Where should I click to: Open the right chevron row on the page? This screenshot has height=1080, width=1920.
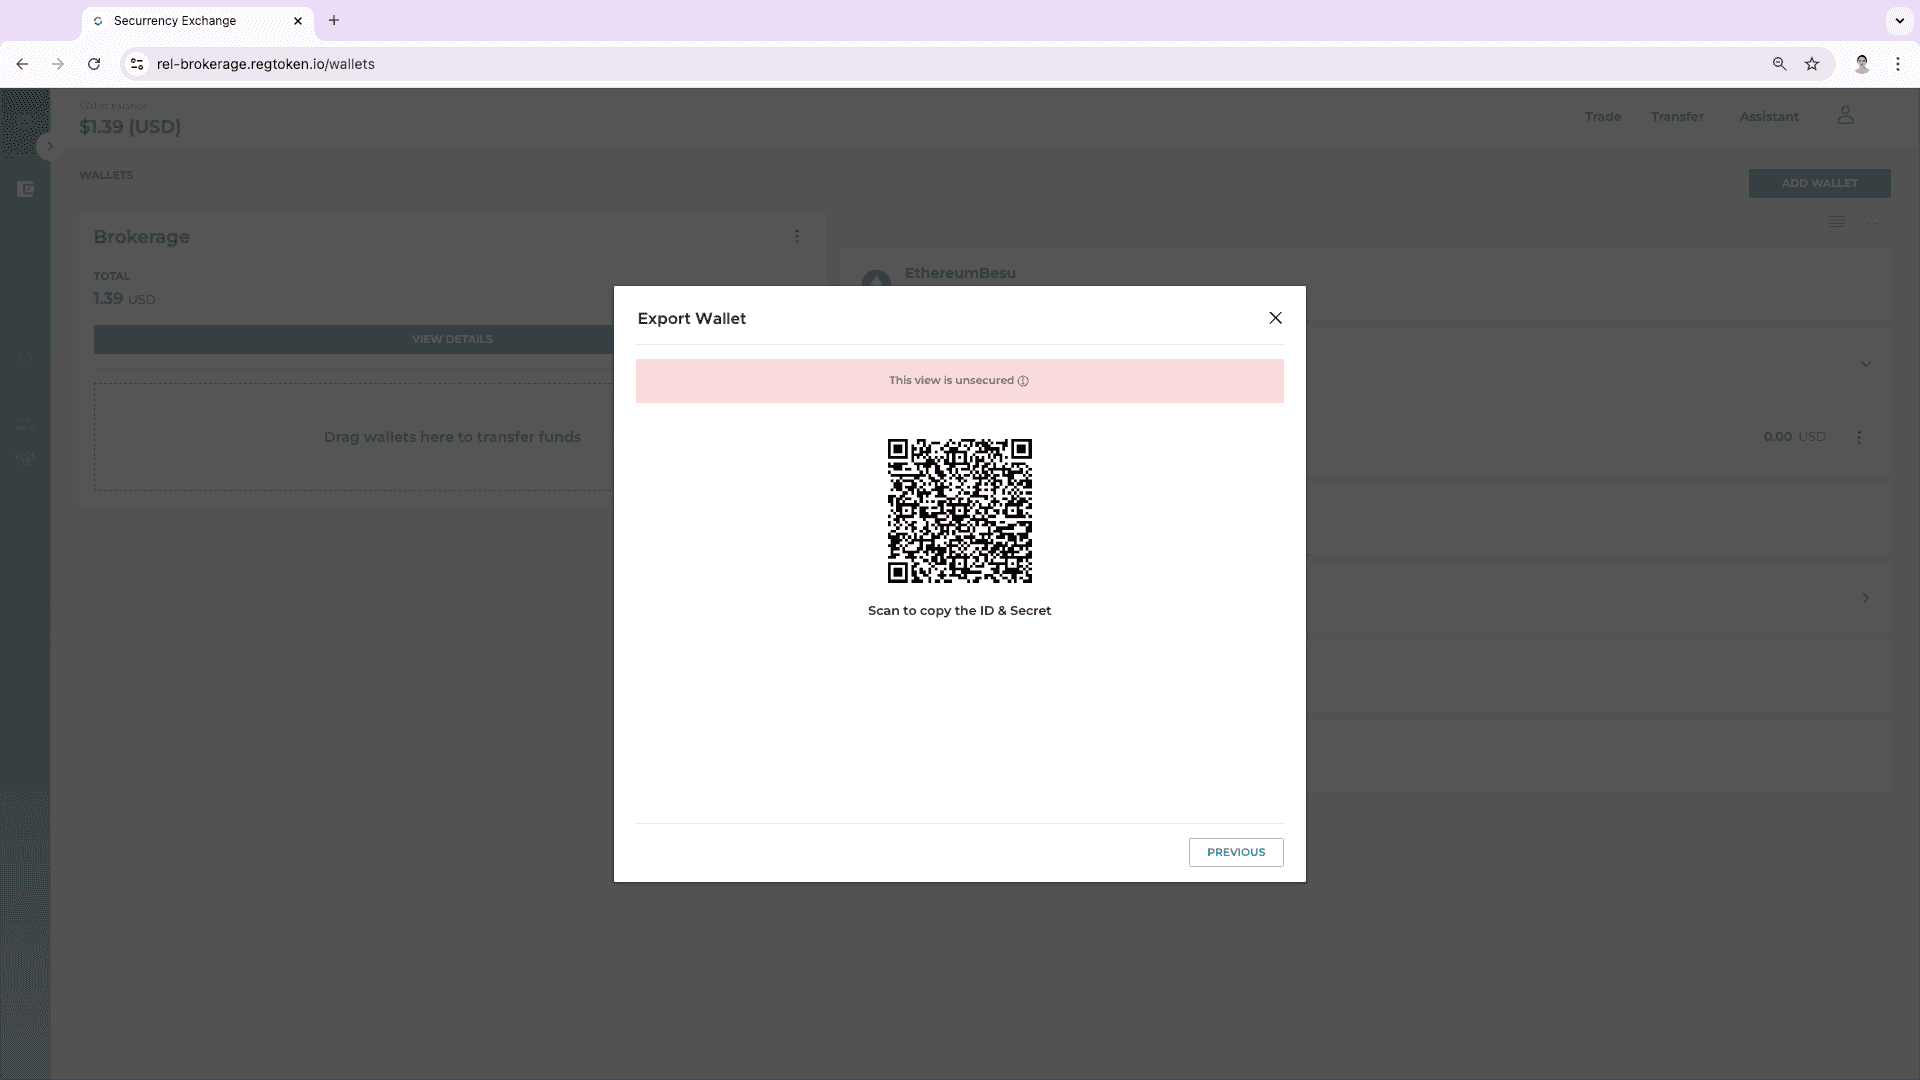(x=1866, y=598)
